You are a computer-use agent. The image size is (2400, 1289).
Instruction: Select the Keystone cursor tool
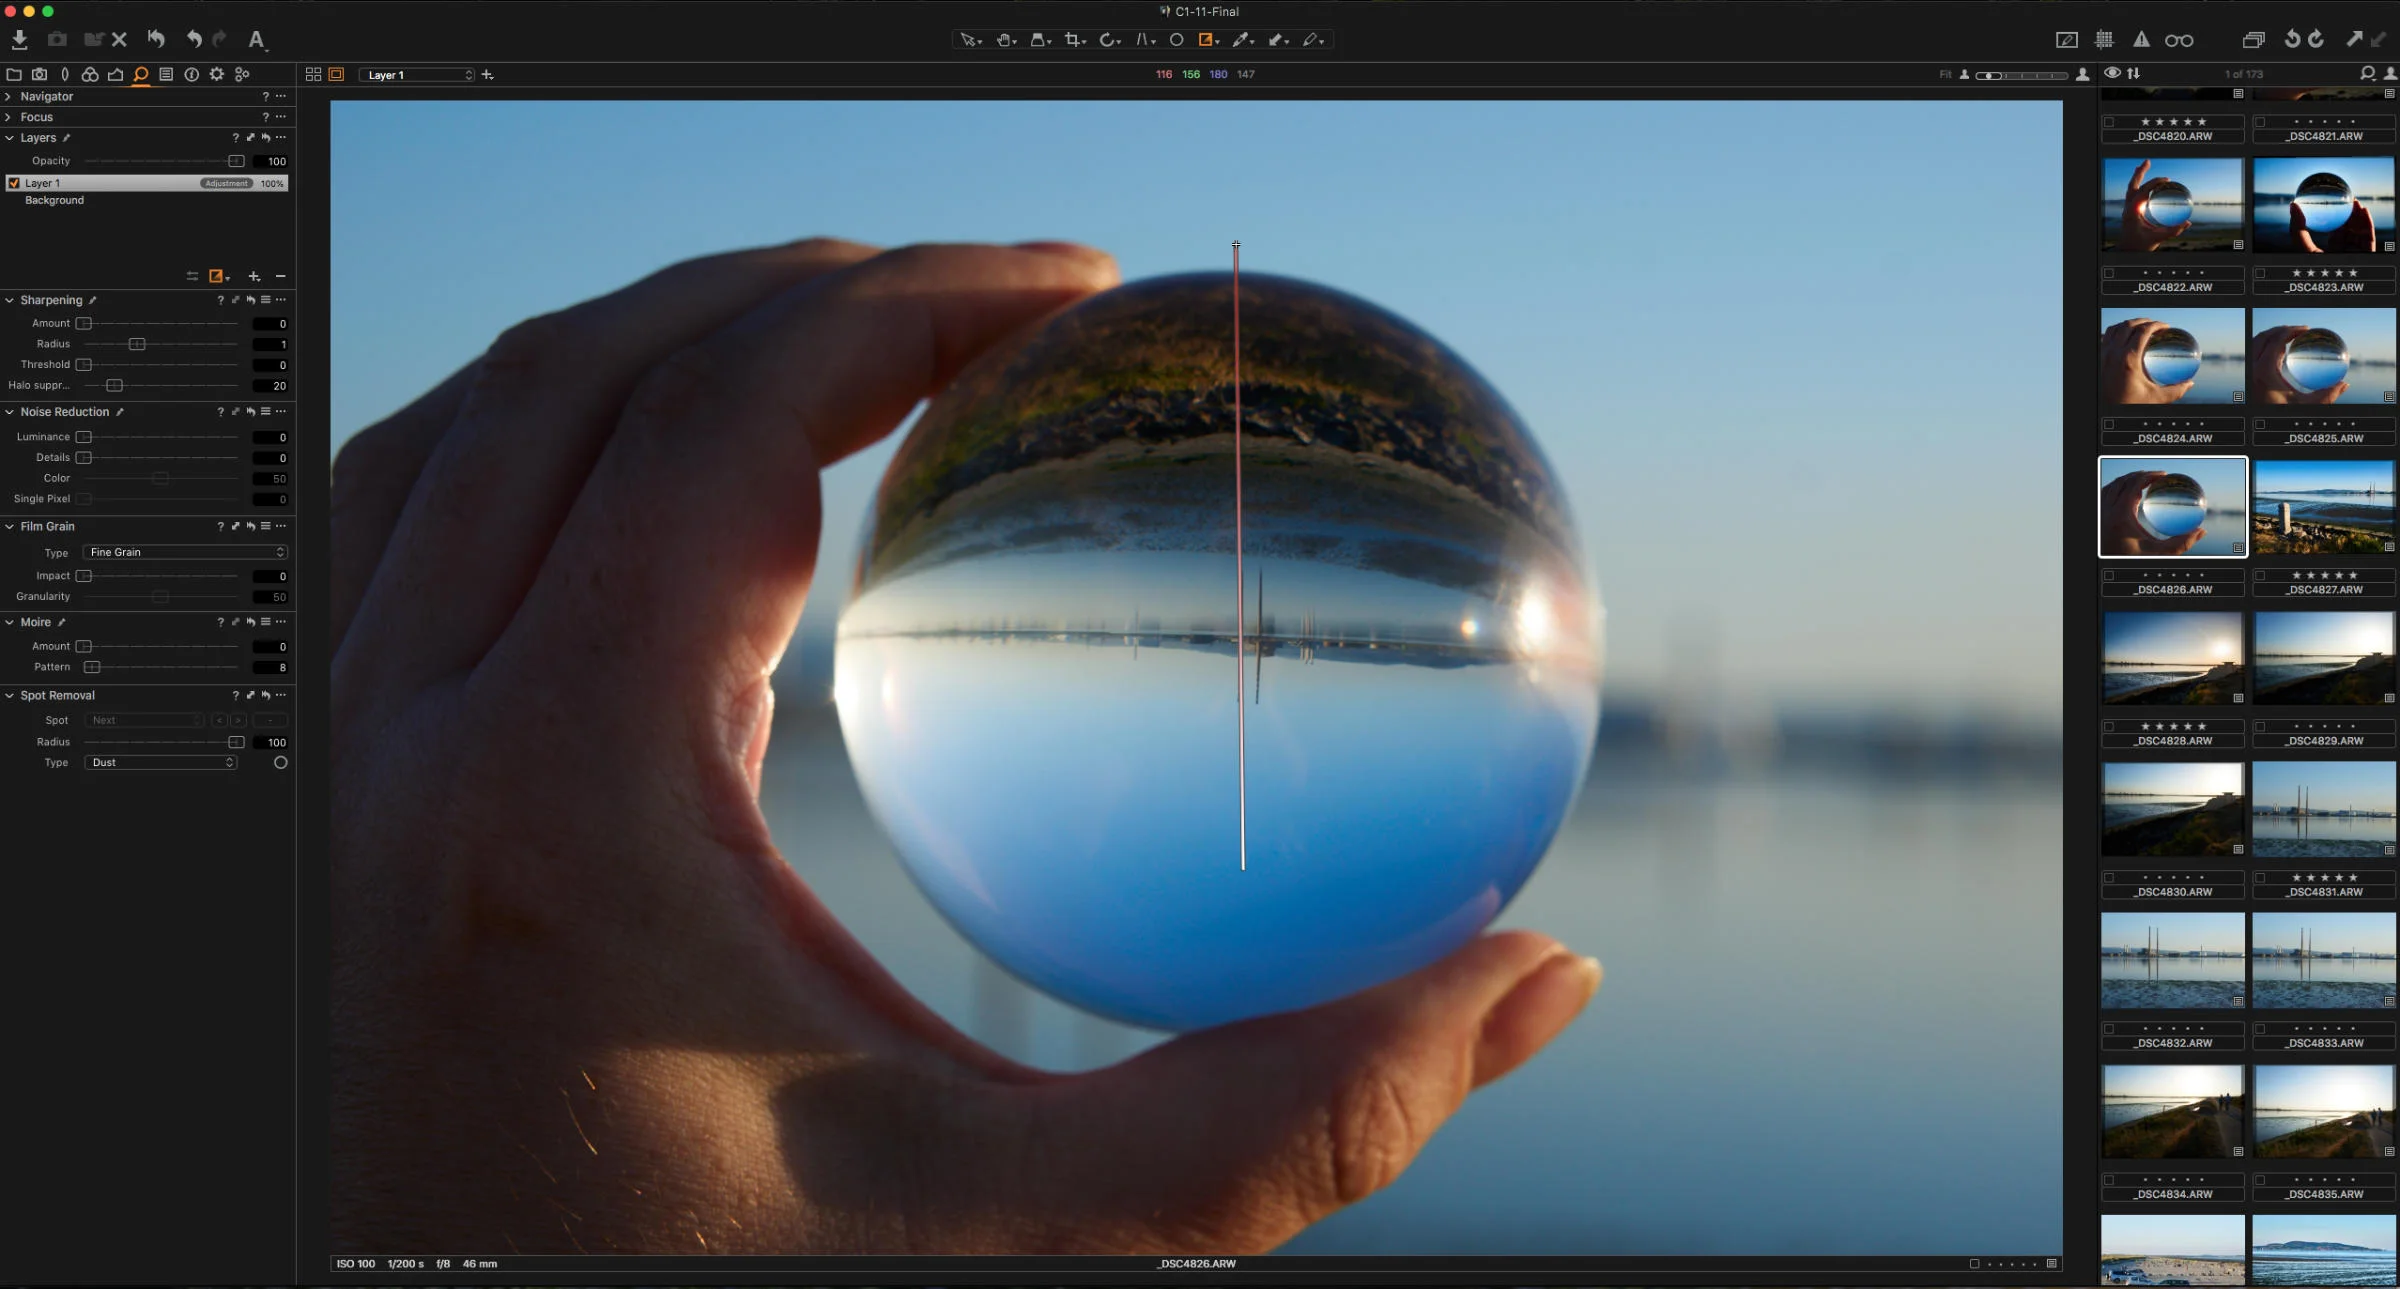click(x=1145, y=40)
